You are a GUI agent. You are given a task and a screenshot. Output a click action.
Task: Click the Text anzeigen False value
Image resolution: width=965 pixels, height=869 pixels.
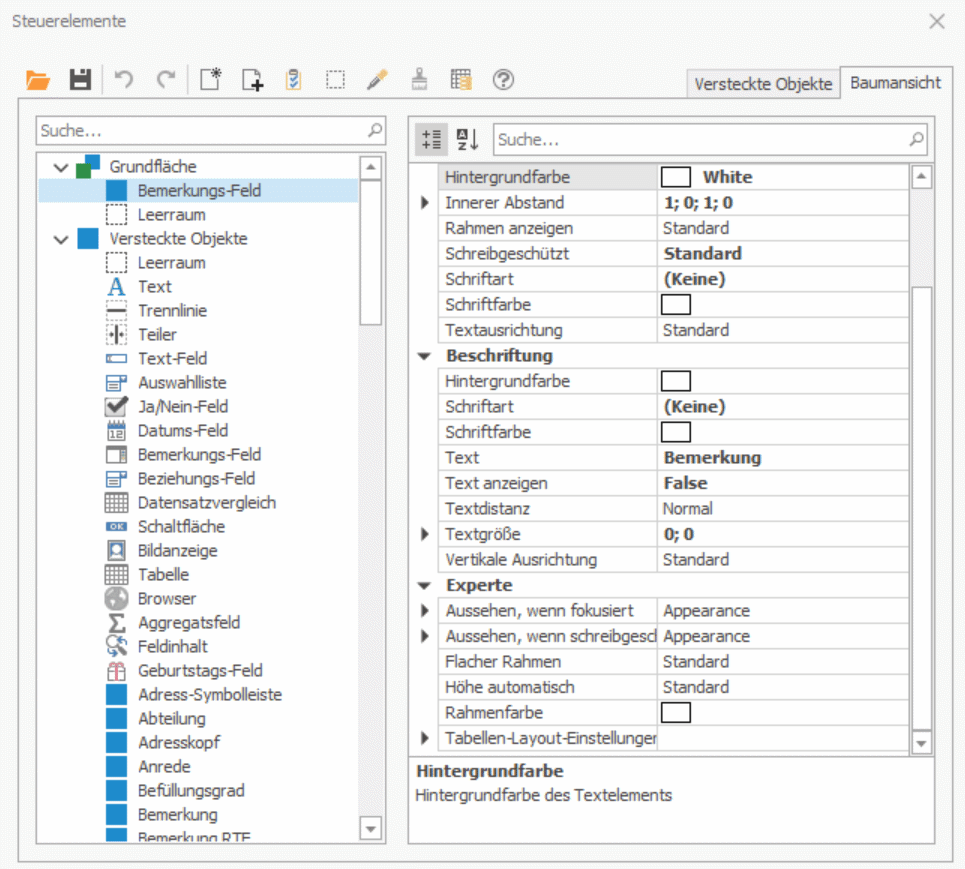coord(783,483)
